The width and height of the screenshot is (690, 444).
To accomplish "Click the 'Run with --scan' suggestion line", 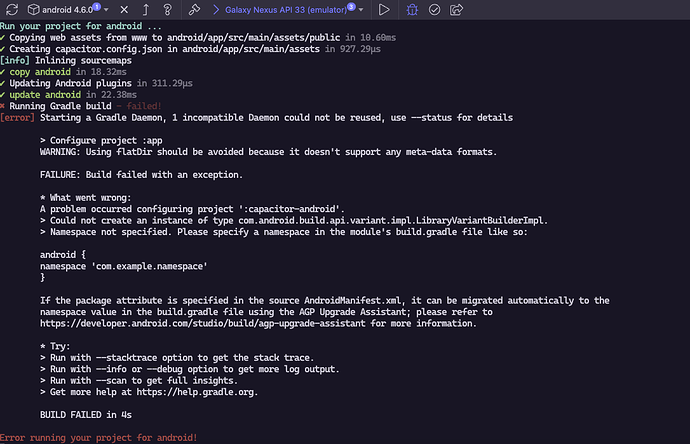I will point(139,381).
